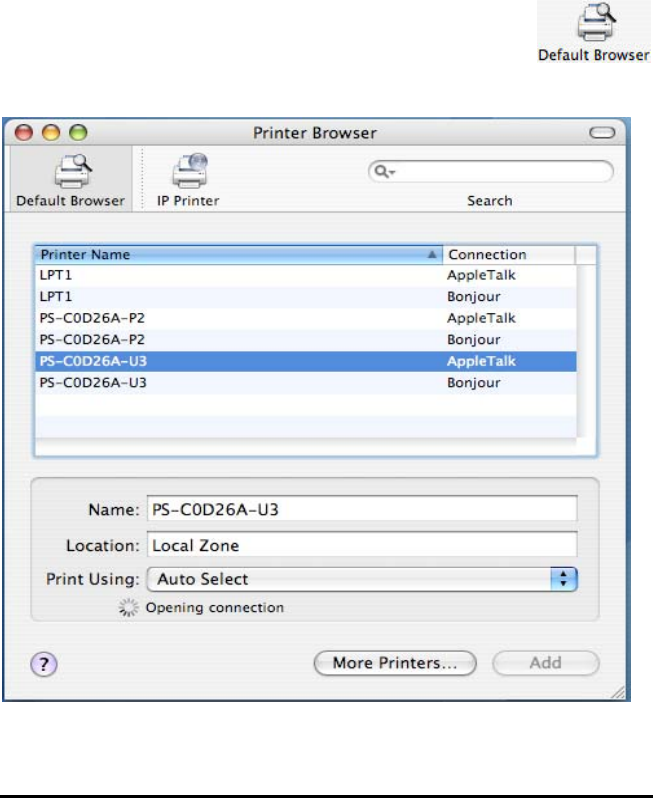The height and width of the screenshot is (798, 653).
Task: Select the PS-C0D26A-P2 Bonjour row
Action: 306,339
